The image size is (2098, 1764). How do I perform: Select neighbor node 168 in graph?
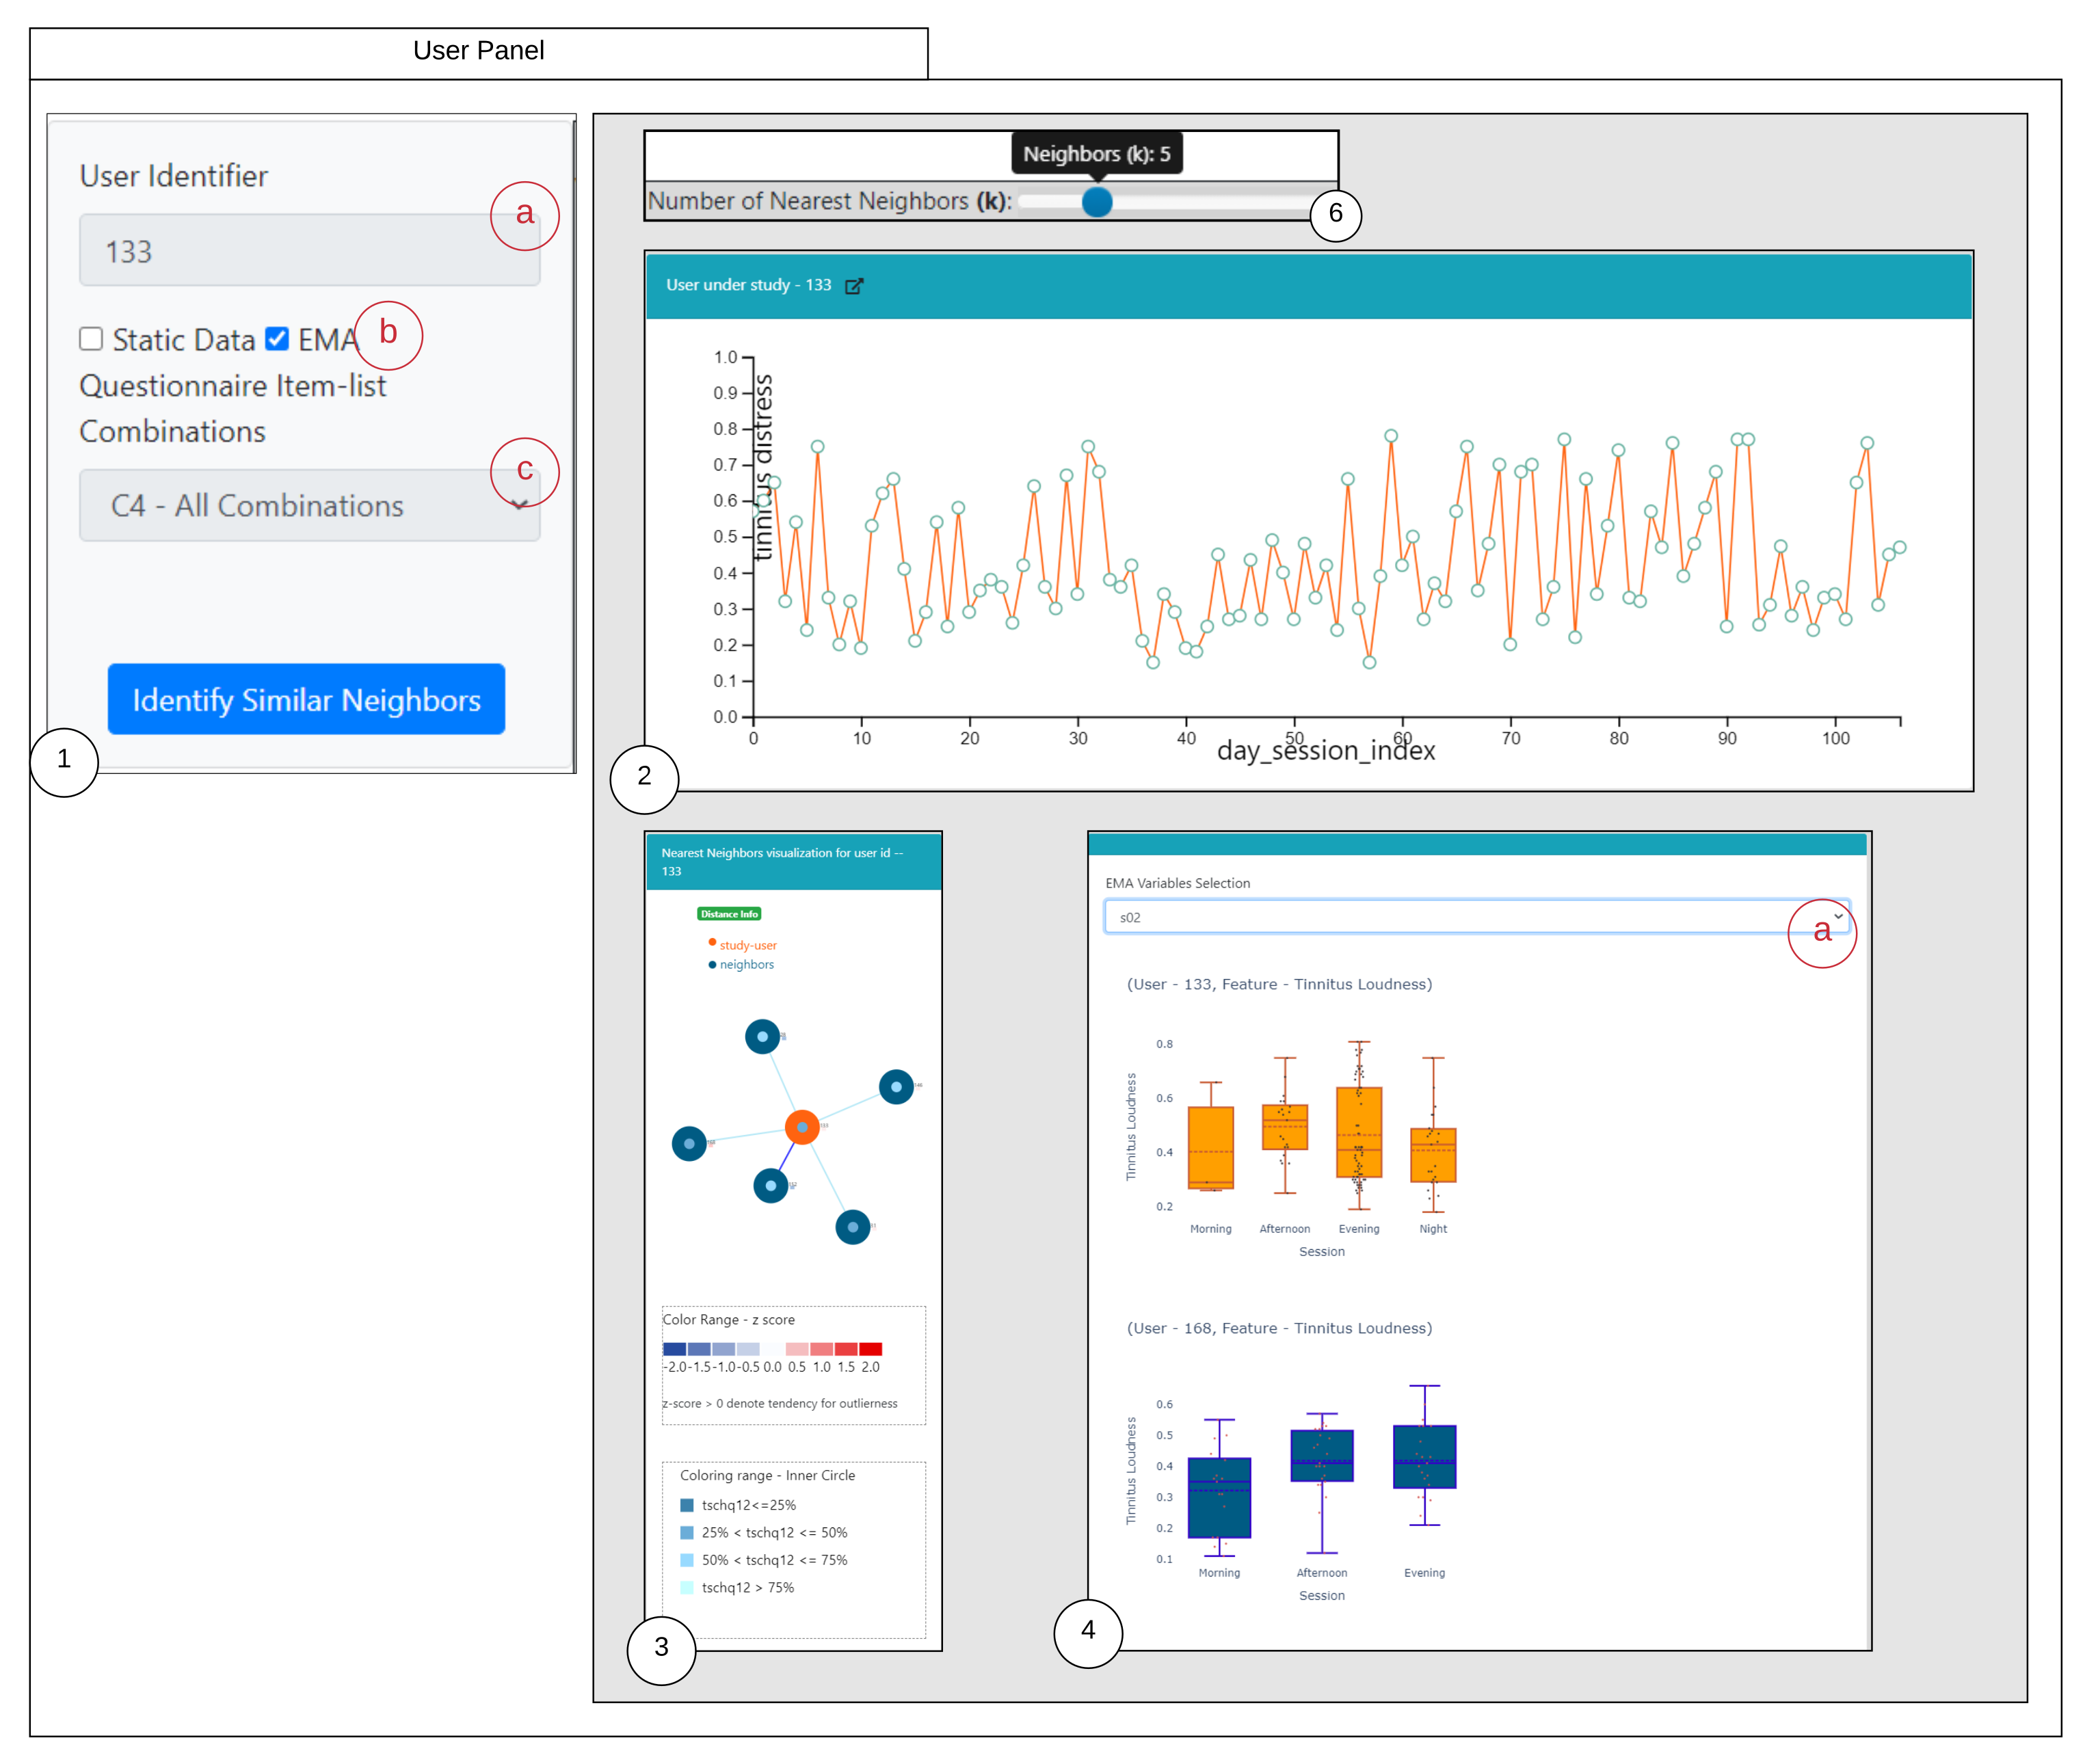pyautogui.click(x=689, y=1143)
